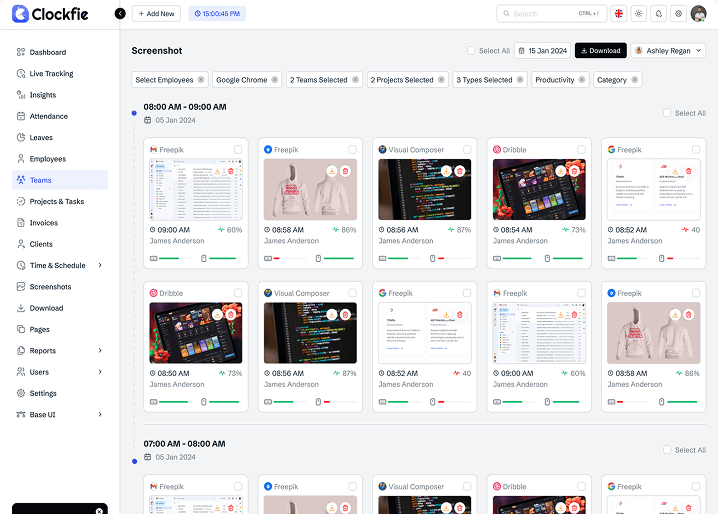
Task: Download the 08:50 AM Dribble screenshot
Action: click(x=218, y=315)
